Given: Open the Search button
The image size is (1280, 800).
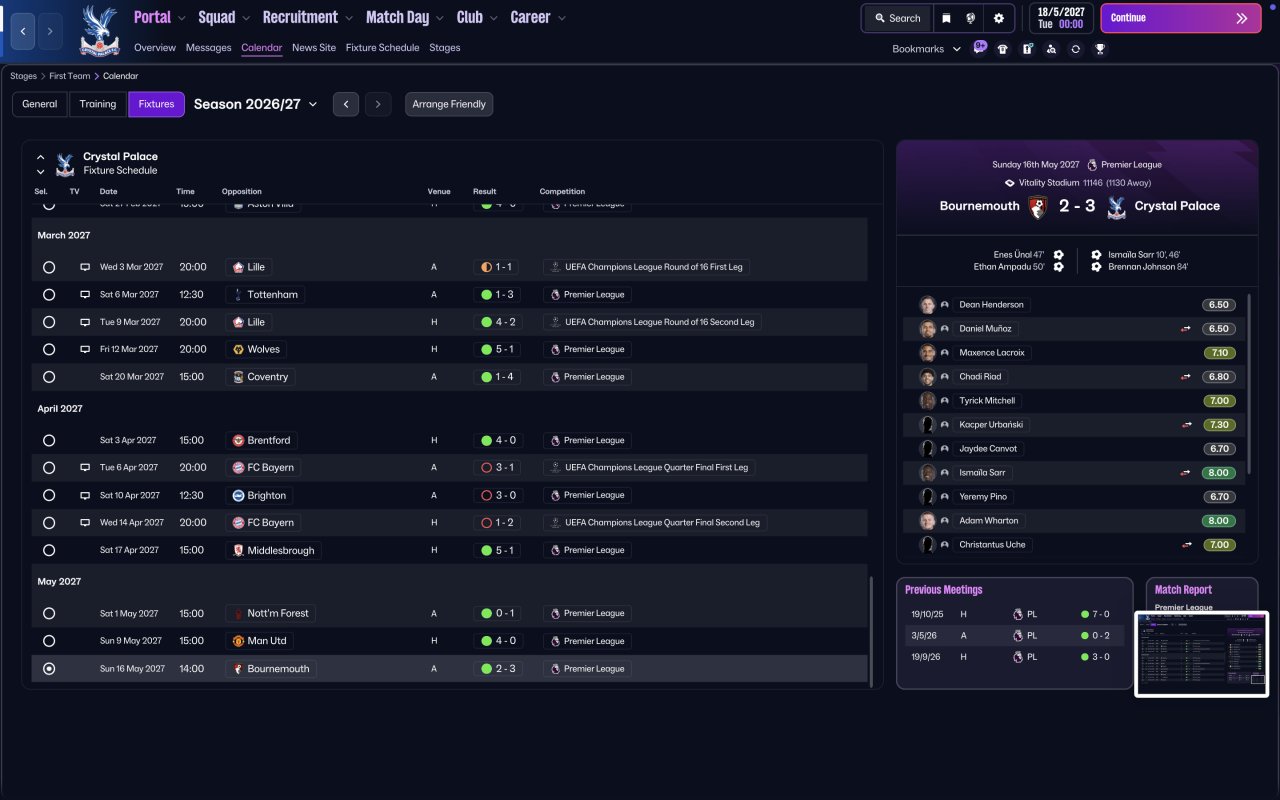Looking at the screenshot, I should [x=896, y=18].
